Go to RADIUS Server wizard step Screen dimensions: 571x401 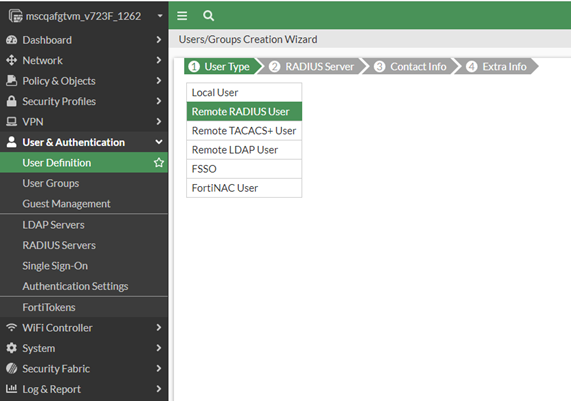coord(312,67)
